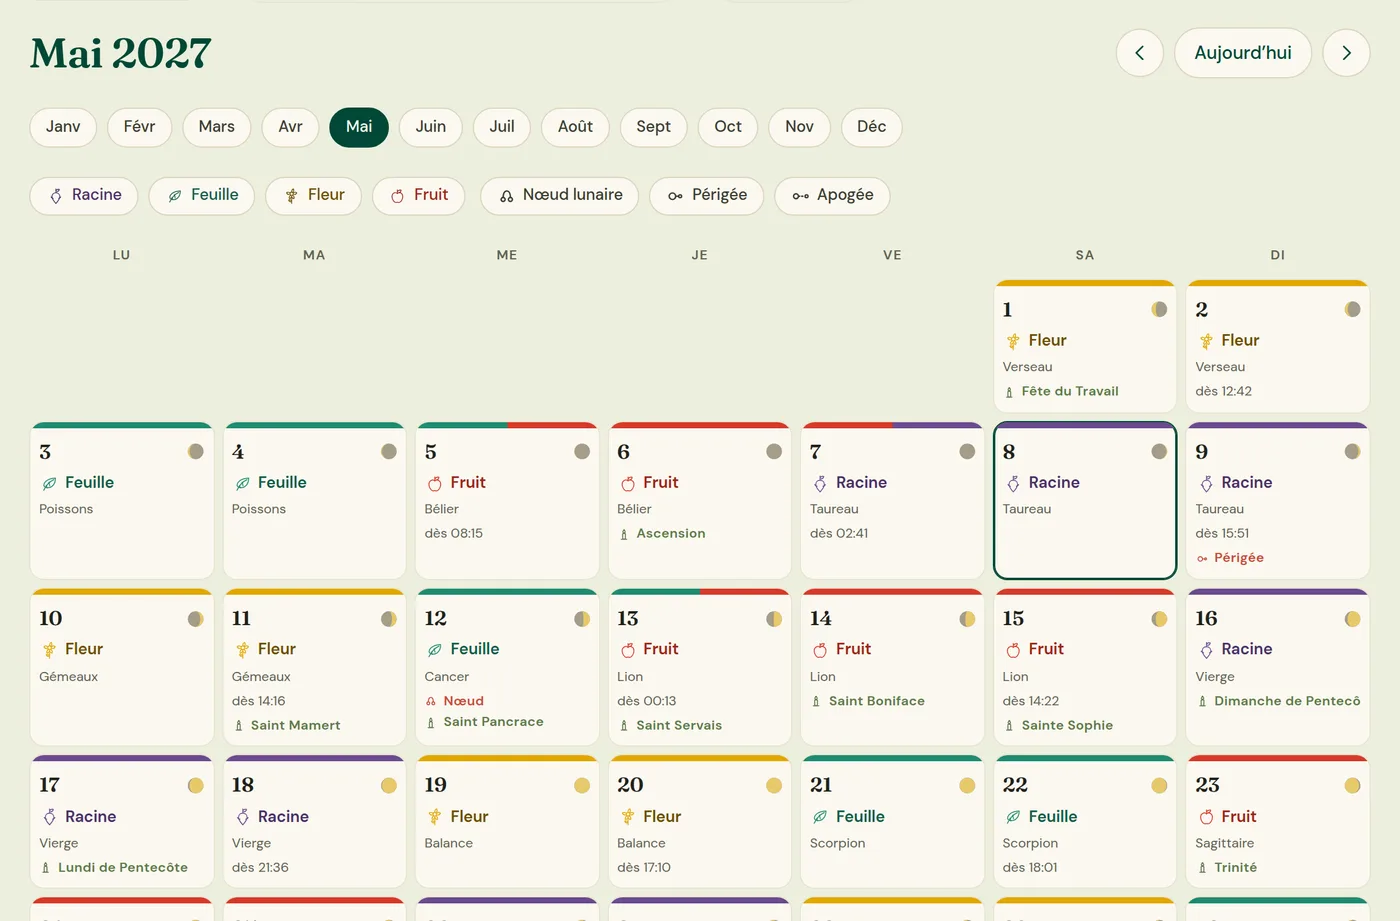This screenshot has height=921, width=1400.
Task: Open the day 10 Fleur Gémeaux card
Action: 121,667
